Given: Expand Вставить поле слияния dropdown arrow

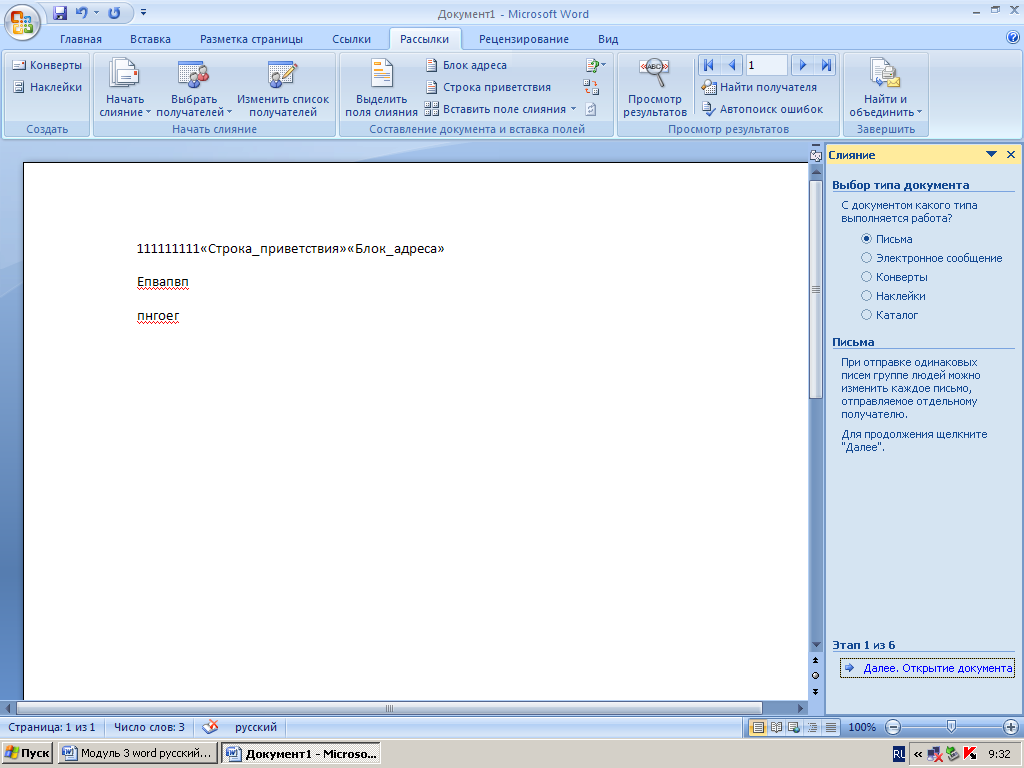Looking at the screenshot, I should tap(573, 109).
